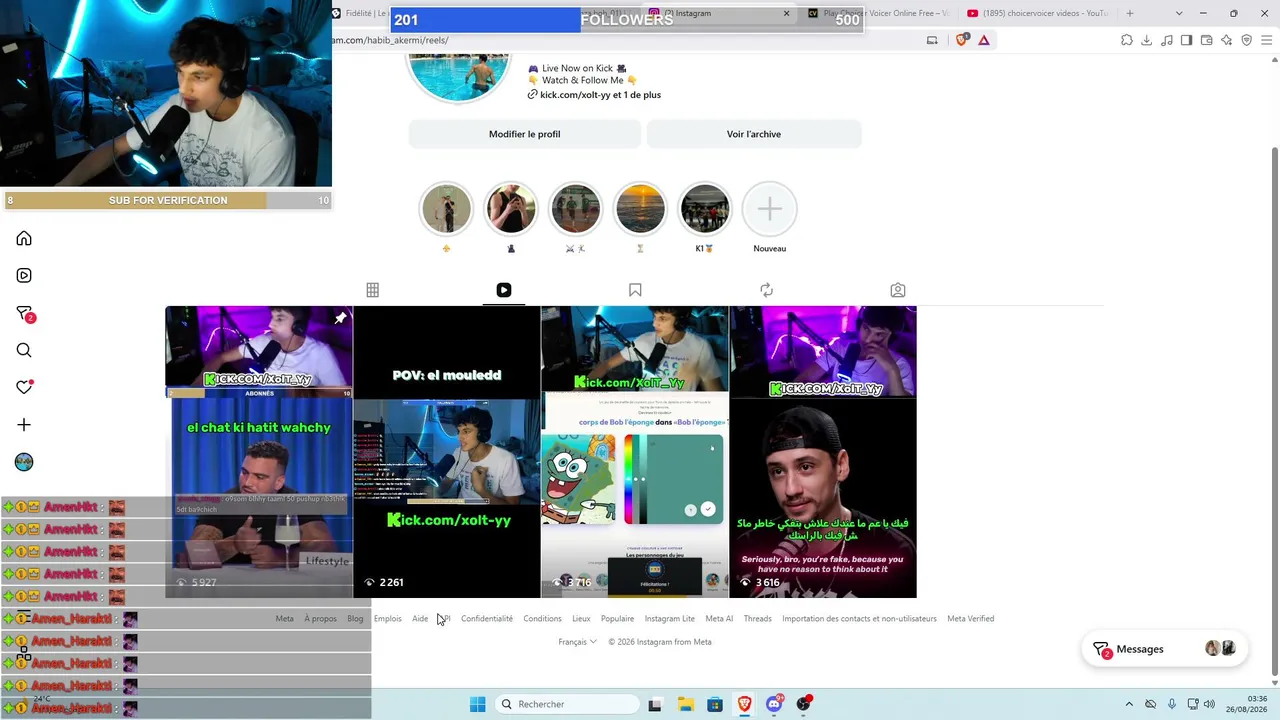Open File Explorer from the taskbar
The image size is (1280, 720).
click(x=685, y=704)
